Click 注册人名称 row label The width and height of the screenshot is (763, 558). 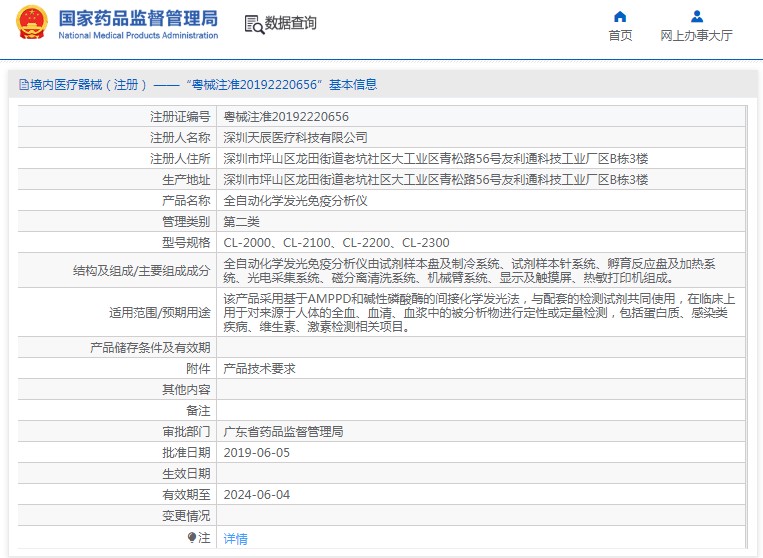click(x=180, y=138)
